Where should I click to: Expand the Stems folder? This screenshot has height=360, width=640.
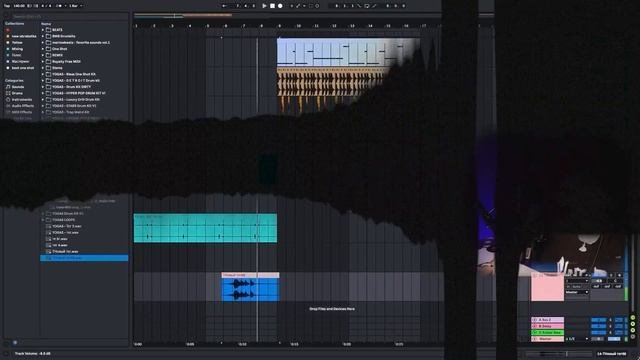click(x=43, y=68)
